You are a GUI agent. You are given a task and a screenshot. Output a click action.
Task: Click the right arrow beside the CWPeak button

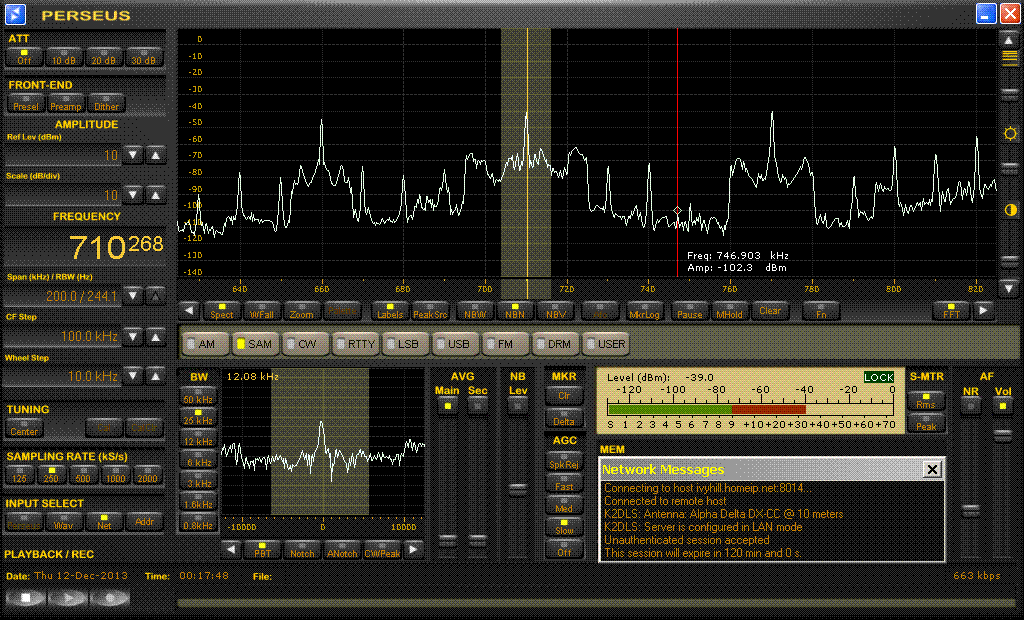tap(413, 550)
